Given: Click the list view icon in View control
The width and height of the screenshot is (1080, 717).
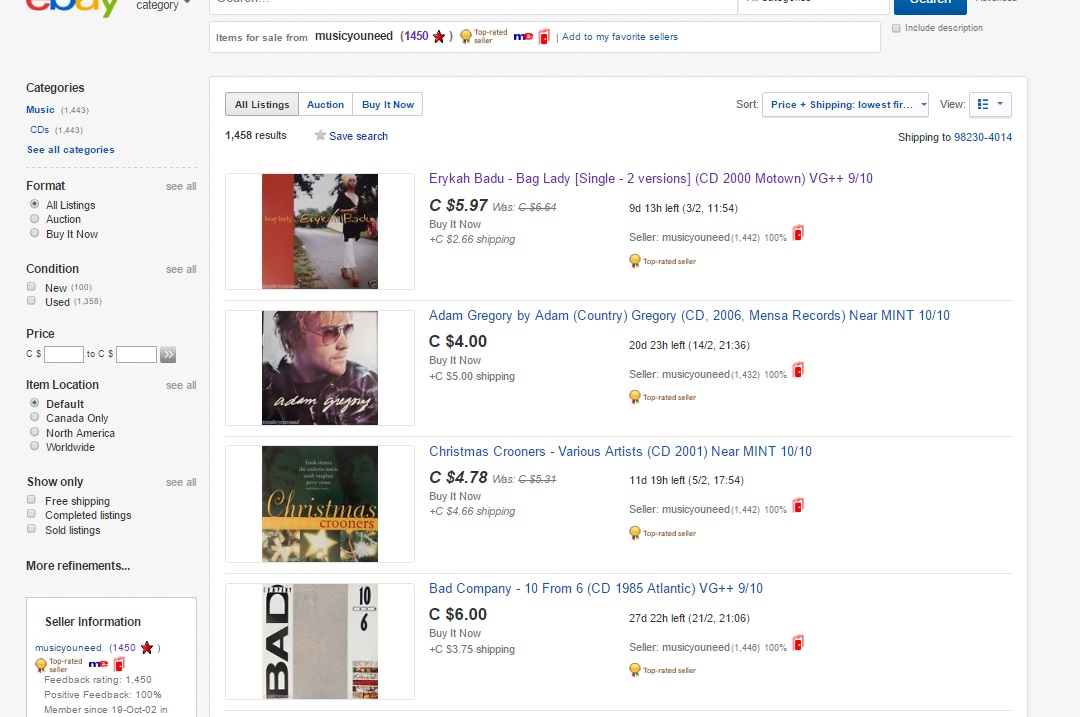Looking at the screenshot, I should coord(983,104).
